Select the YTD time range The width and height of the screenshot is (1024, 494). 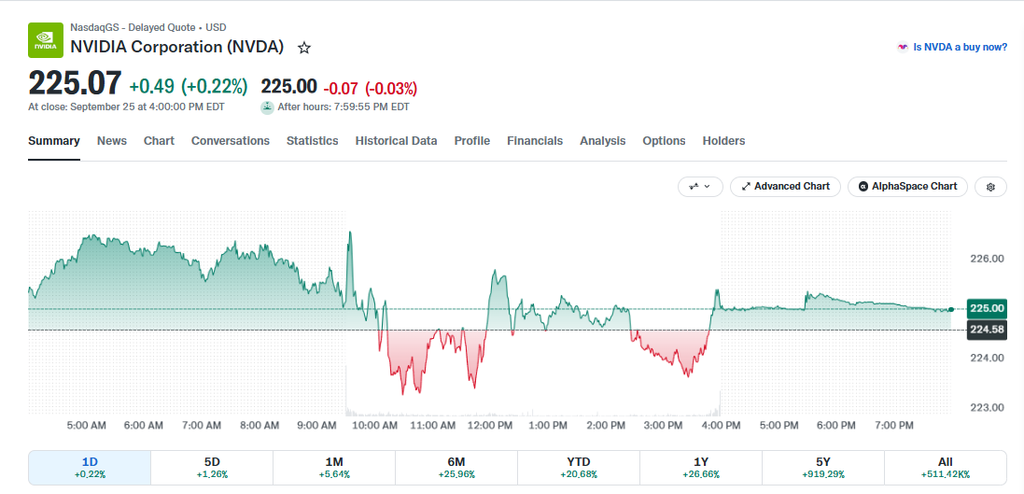point(579,468)
